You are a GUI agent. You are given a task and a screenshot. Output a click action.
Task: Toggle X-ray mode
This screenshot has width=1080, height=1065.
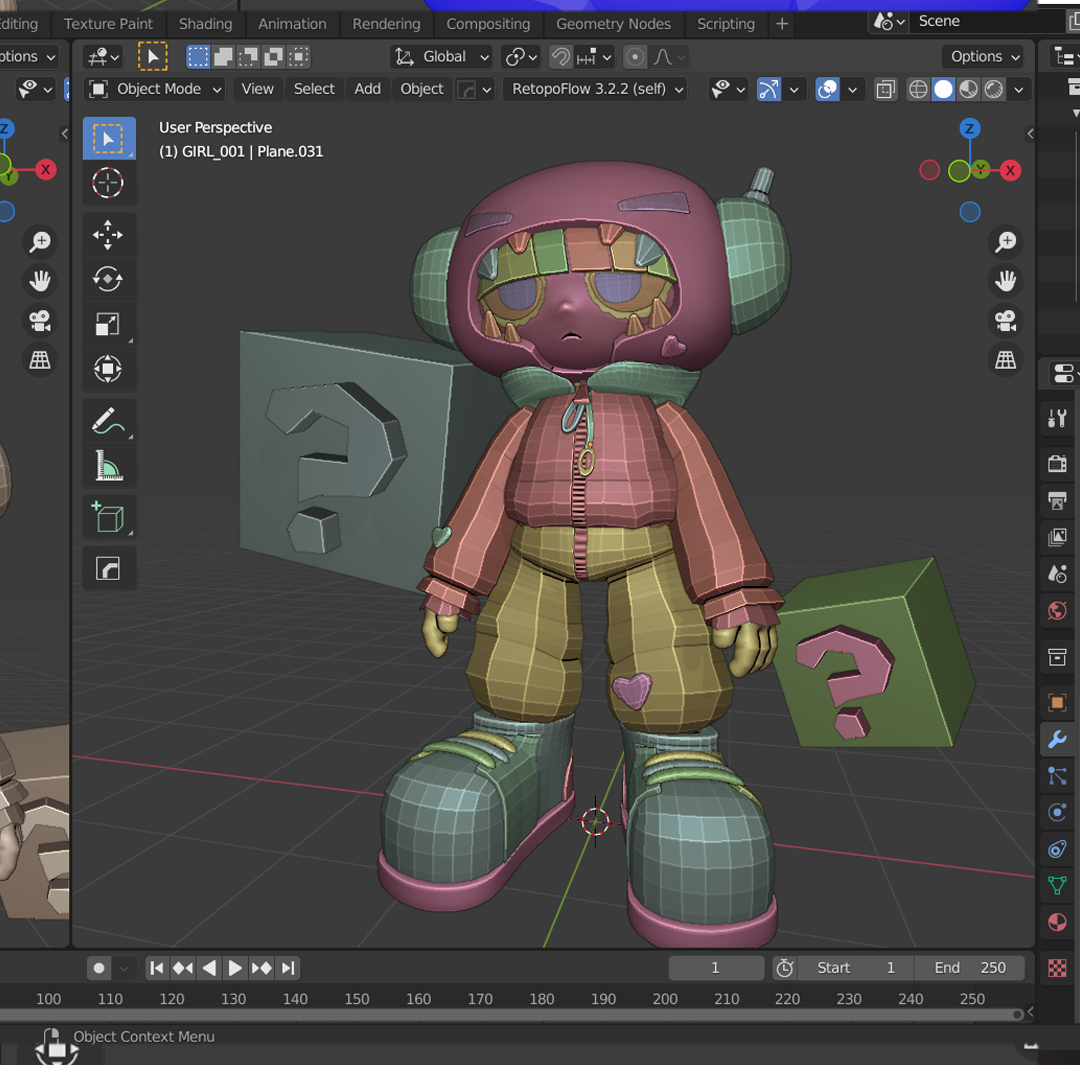coord(886,89)
